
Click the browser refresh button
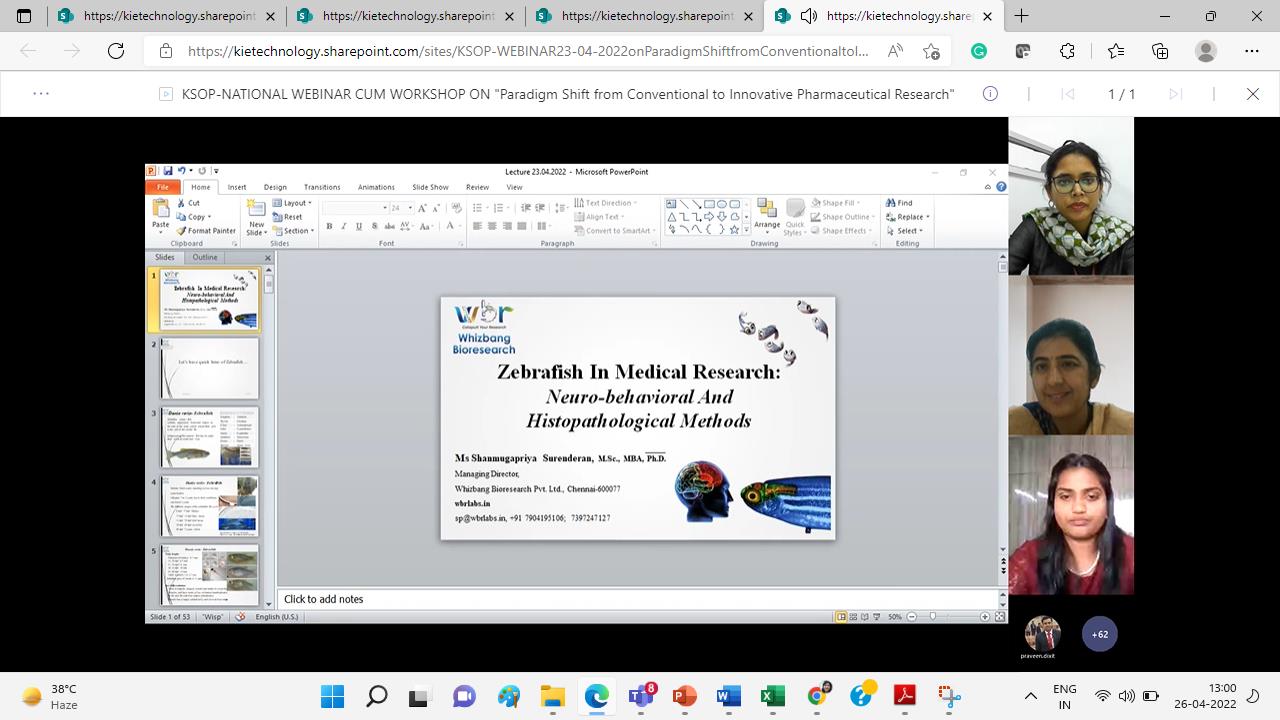(116, 51)
